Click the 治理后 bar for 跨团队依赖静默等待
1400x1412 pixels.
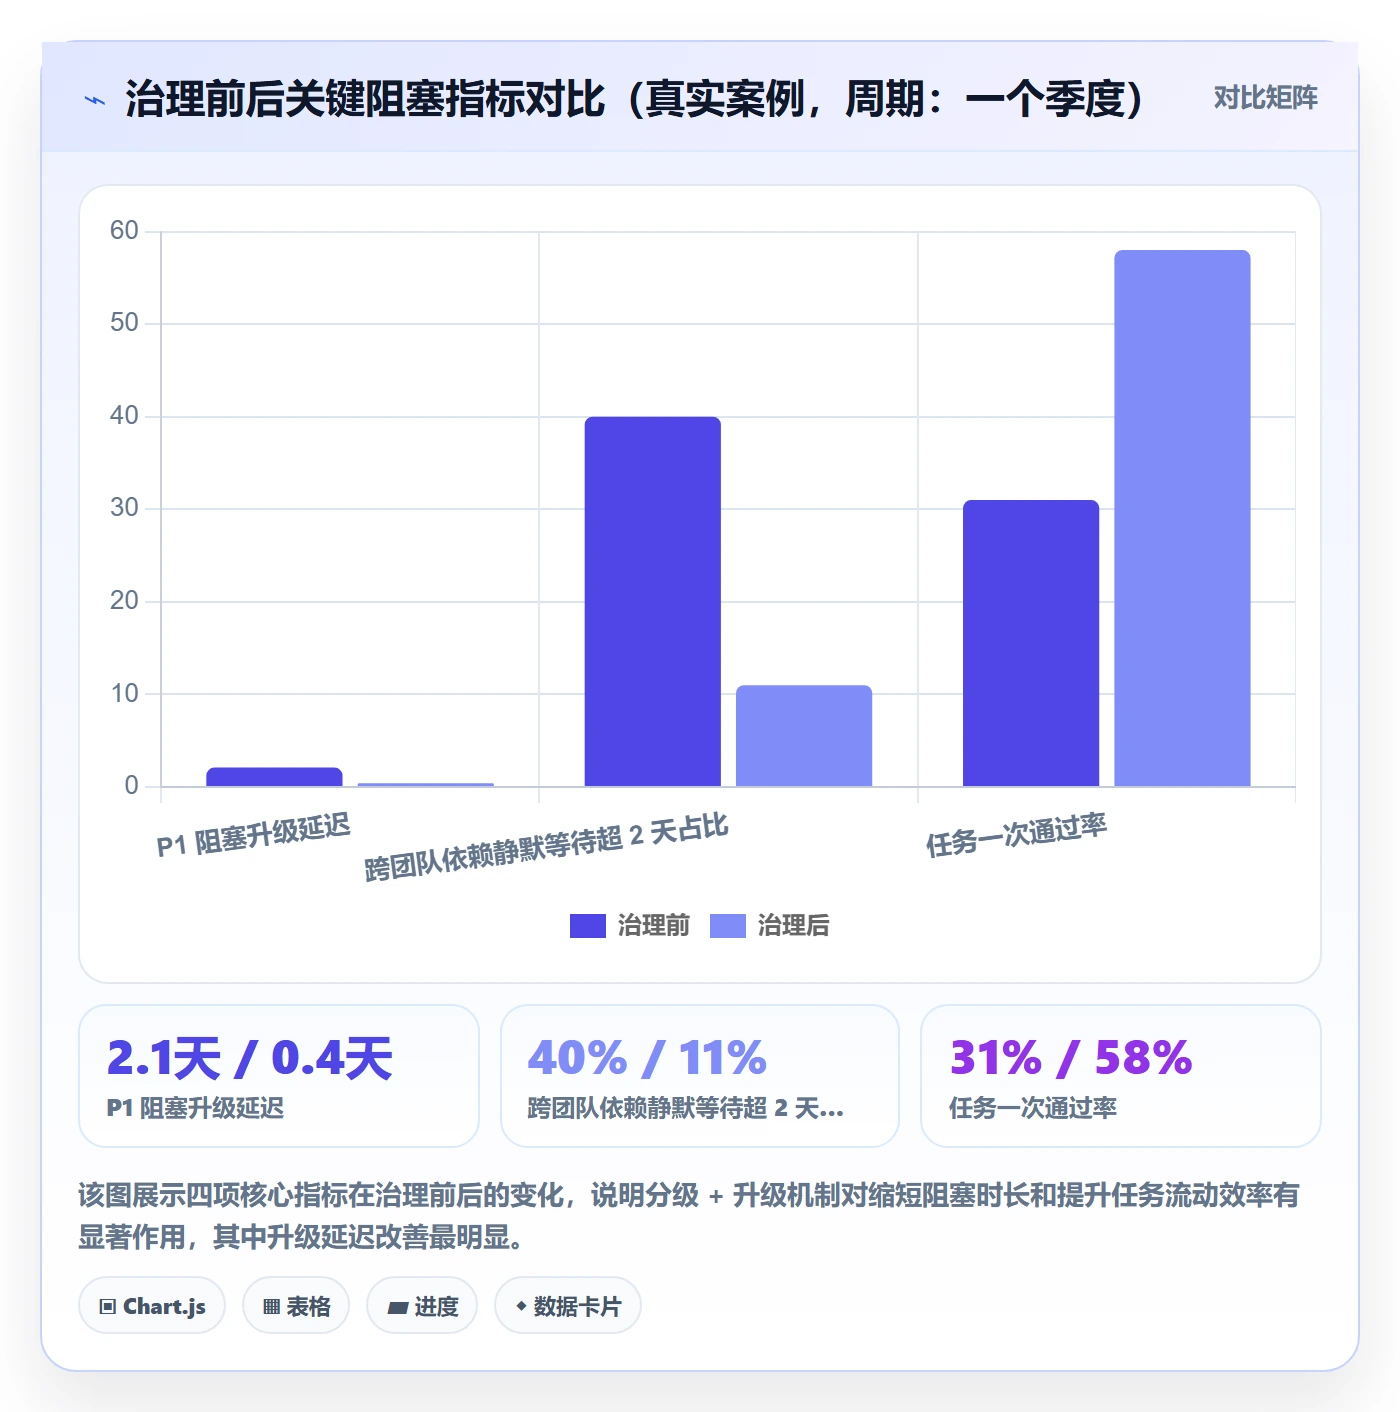tap(804, 735)
